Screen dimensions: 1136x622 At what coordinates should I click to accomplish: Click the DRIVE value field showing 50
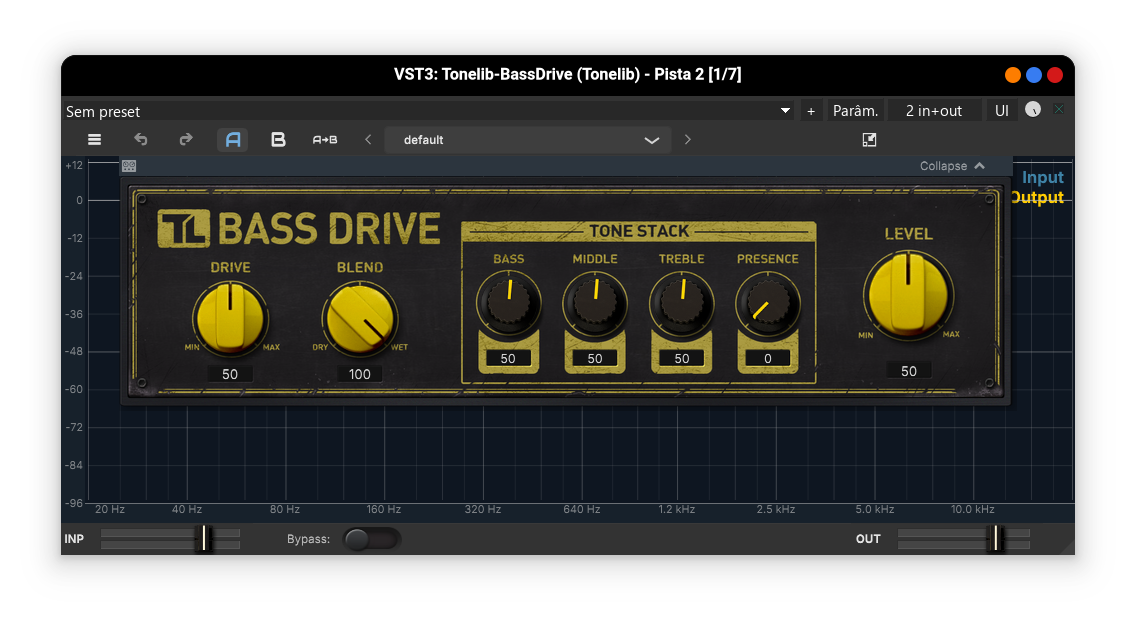click(230, 373)
